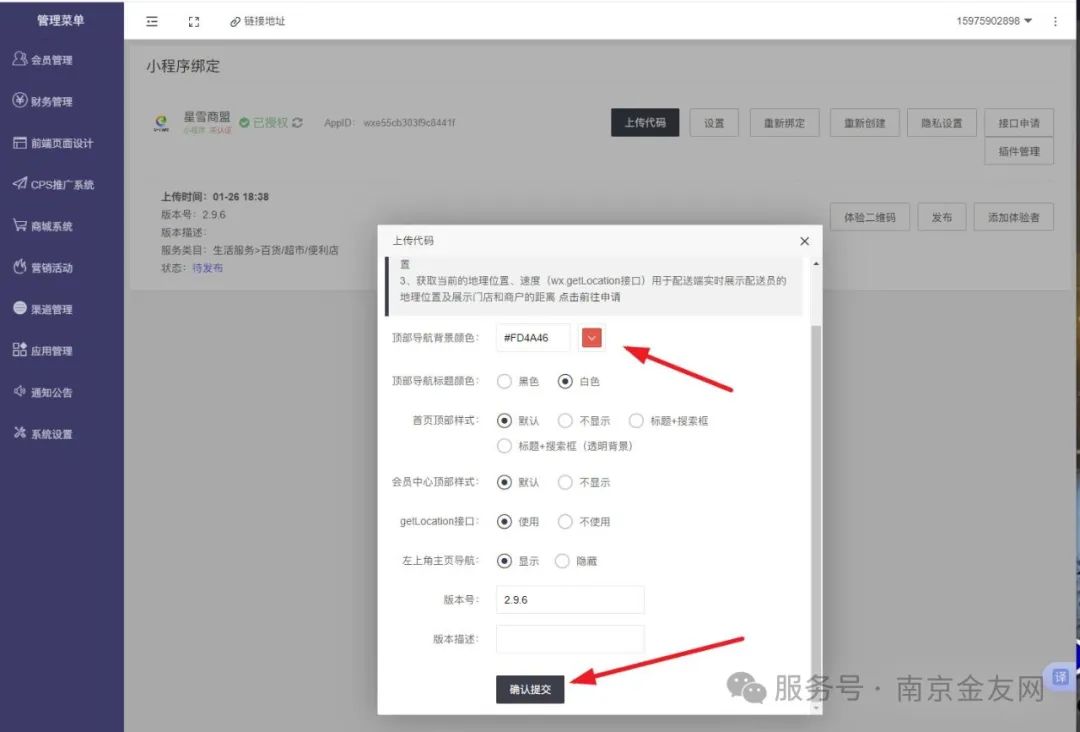
Task: Open the color picker dropdown beside the swatch
Action: pos(592,338)
